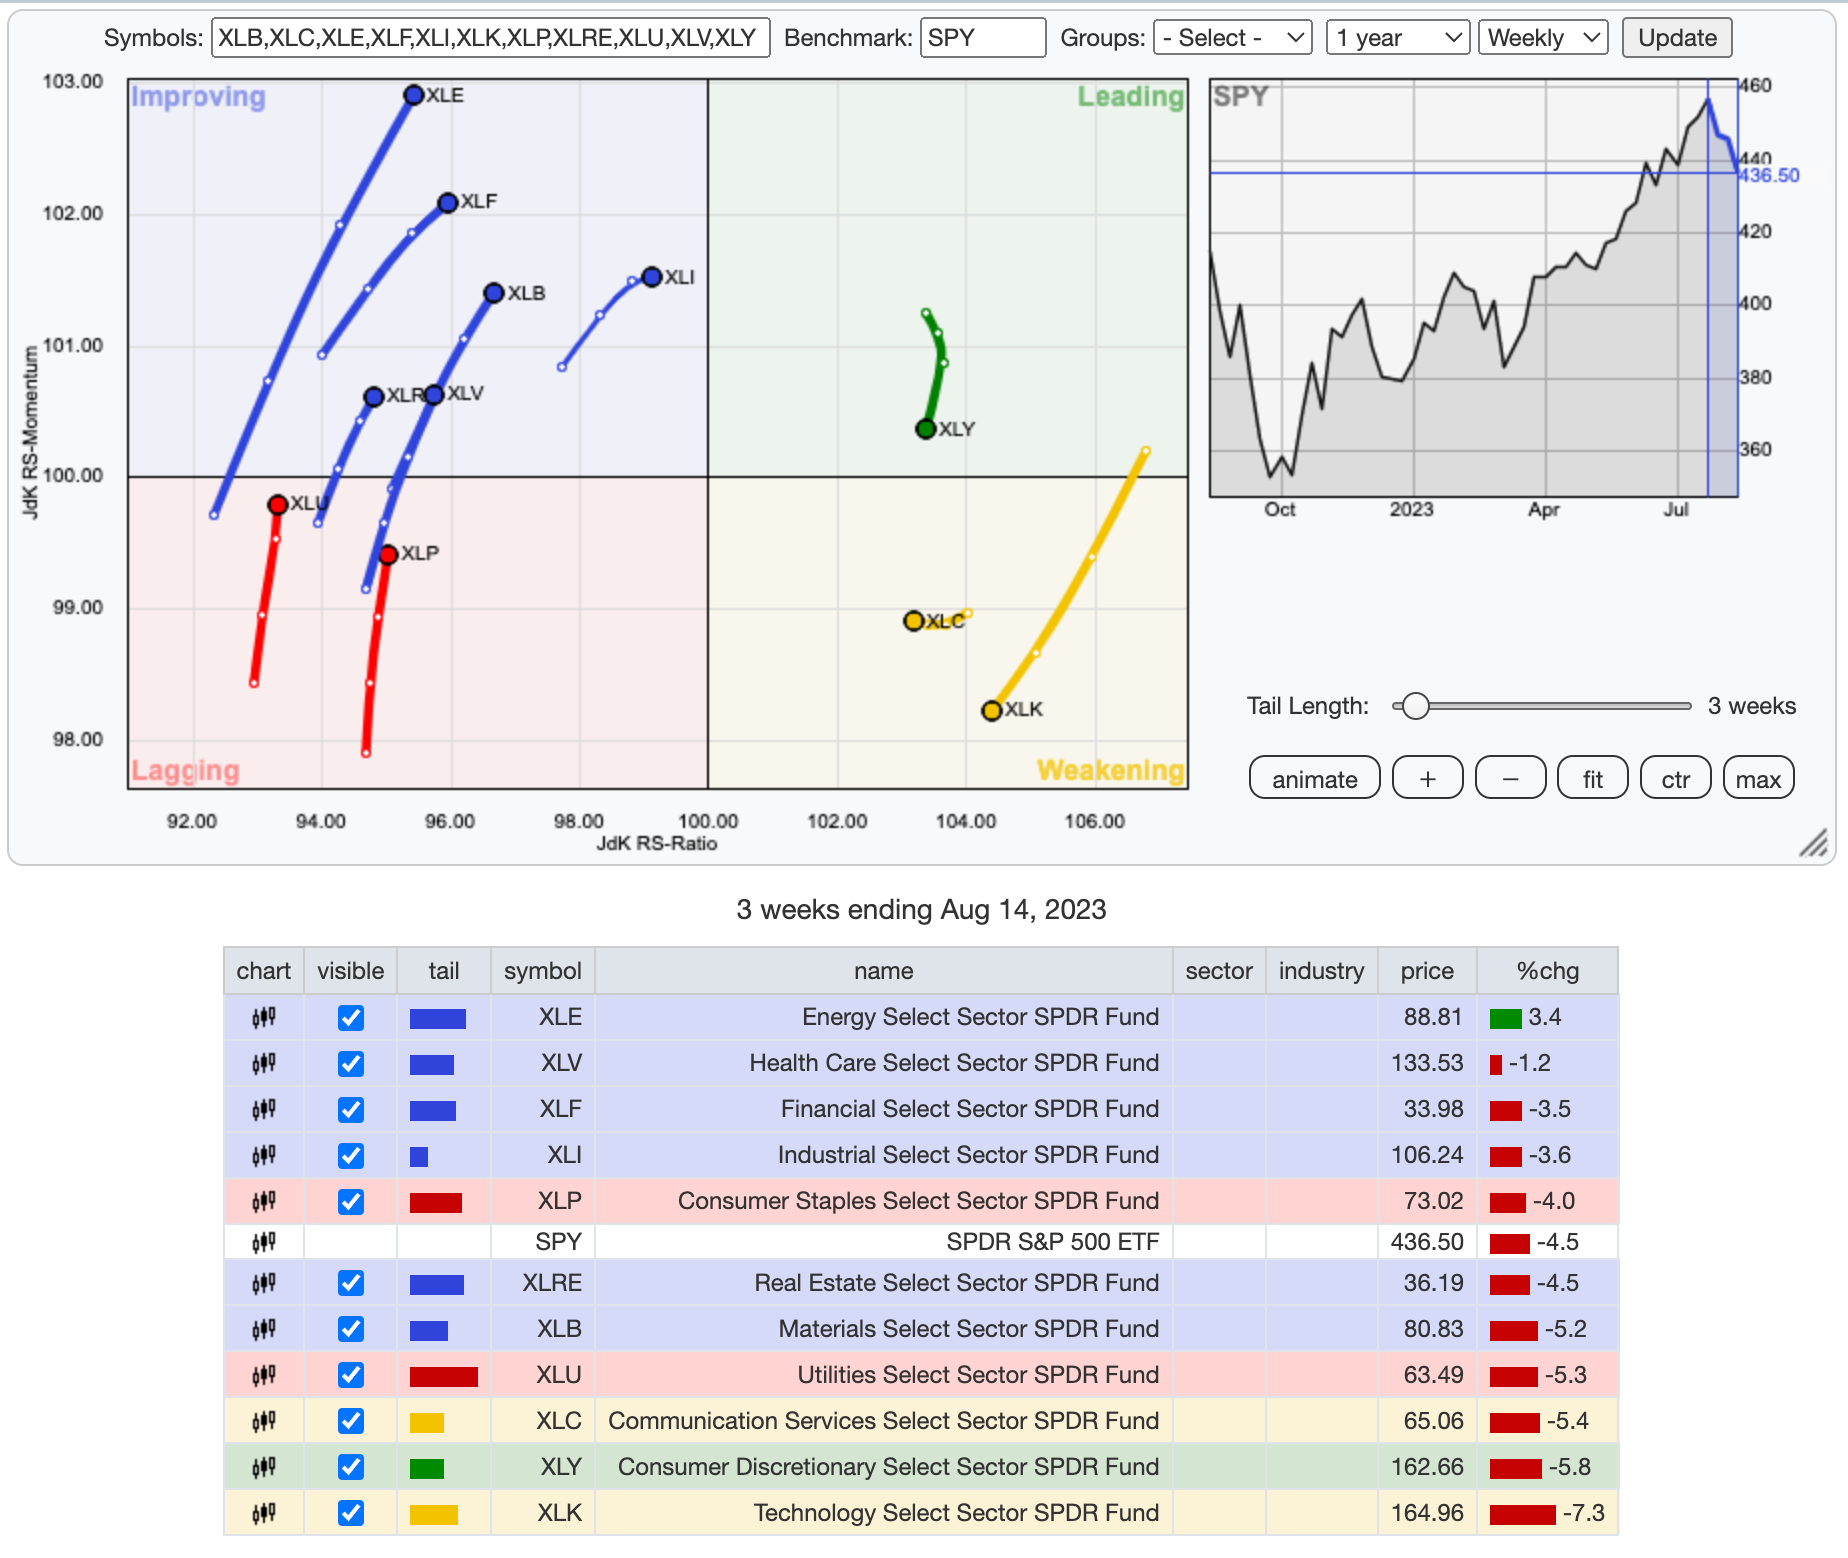Sort table by sector column header
Image resolution: width=1848 pixels, height=1558 pixels.
point(1219,971)
